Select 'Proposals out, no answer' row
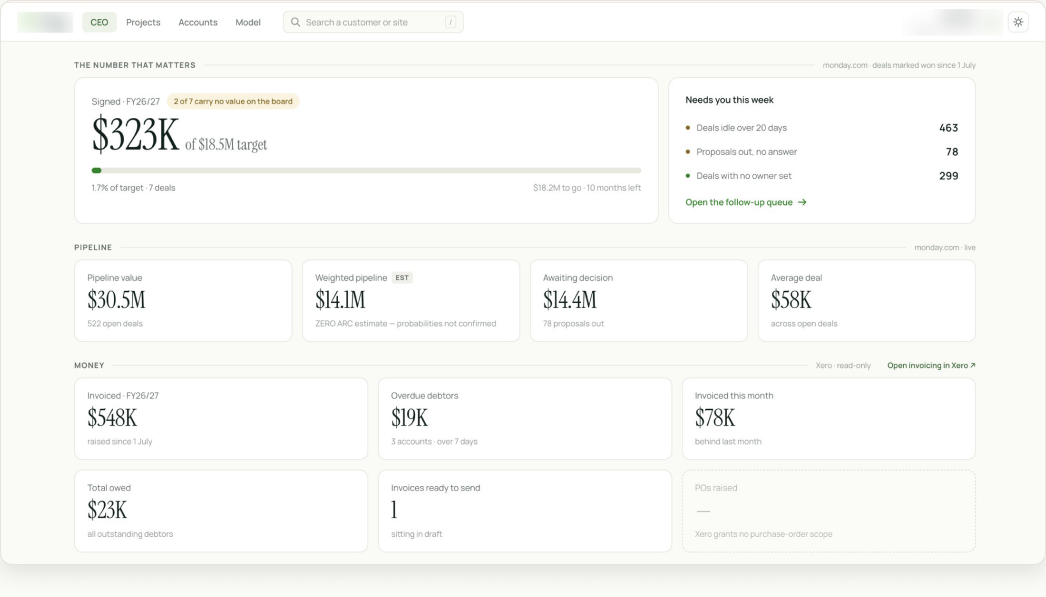Screen dimensions: 1046x597 (x=822, y=152)
